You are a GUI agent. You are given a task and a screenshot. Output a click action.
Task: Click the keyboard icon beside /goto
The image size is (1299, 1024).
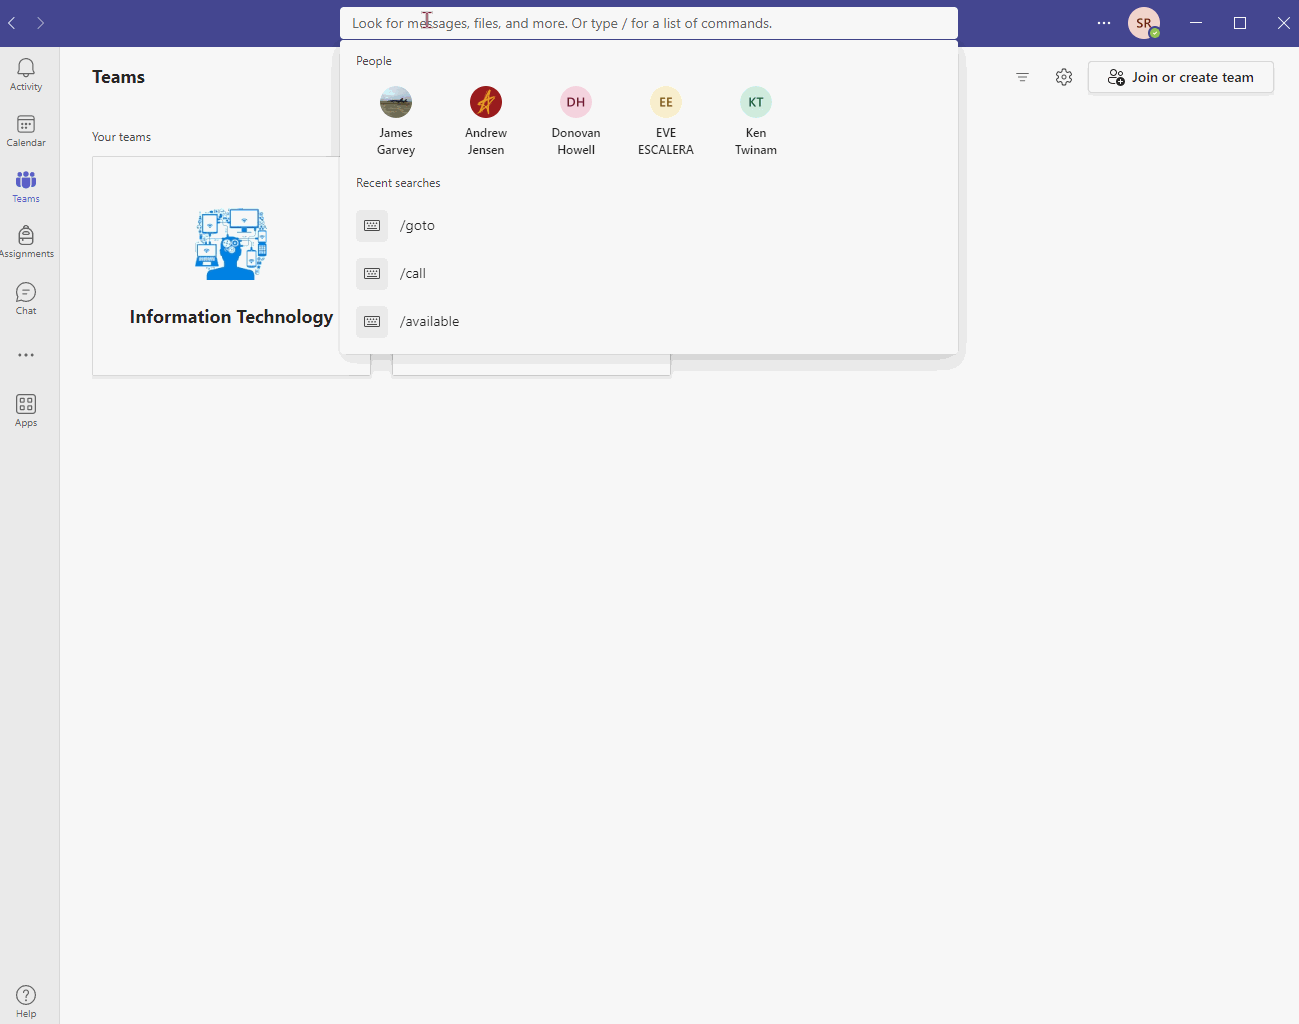coord(372,226)
